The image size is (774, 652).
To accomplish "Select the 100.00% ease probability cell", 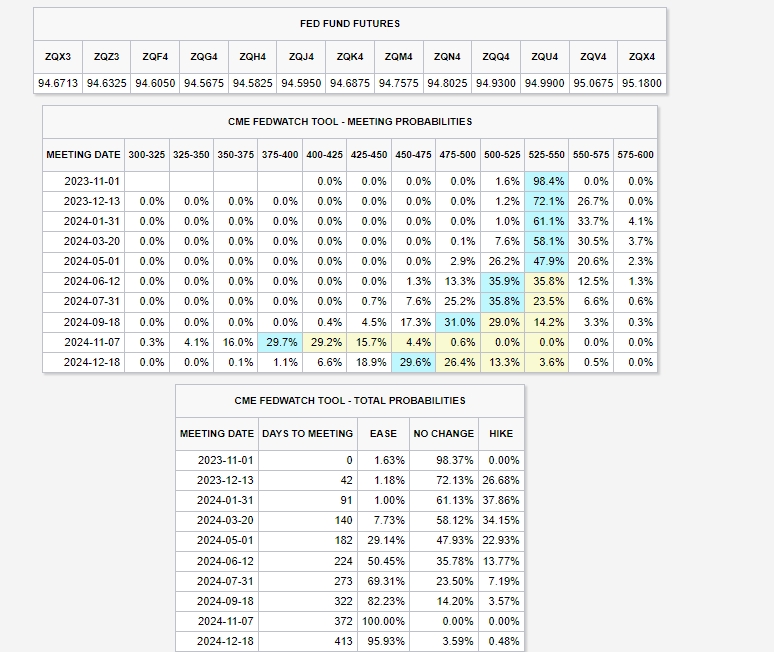I will (384, 621).
